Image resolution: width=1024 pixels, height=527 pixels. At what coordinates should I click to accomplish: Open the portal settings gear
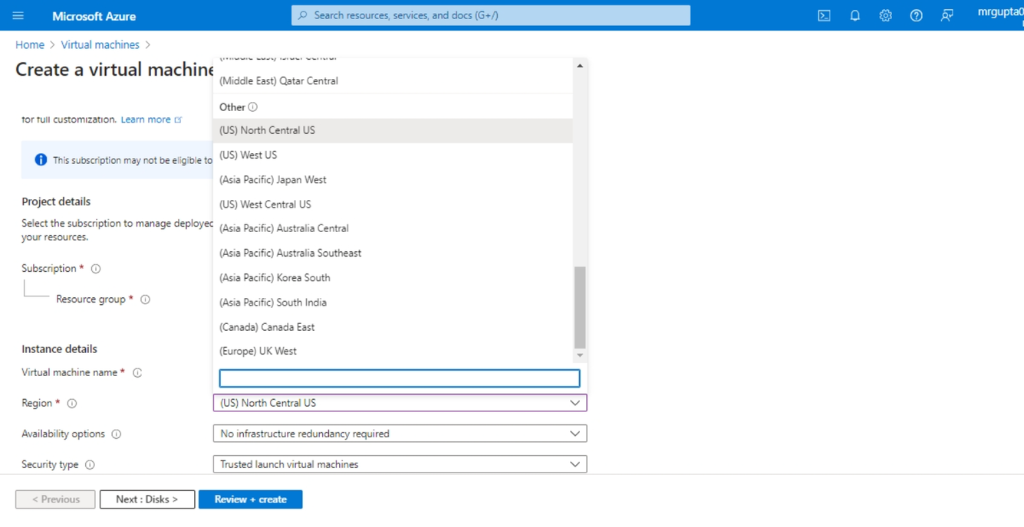885,16
